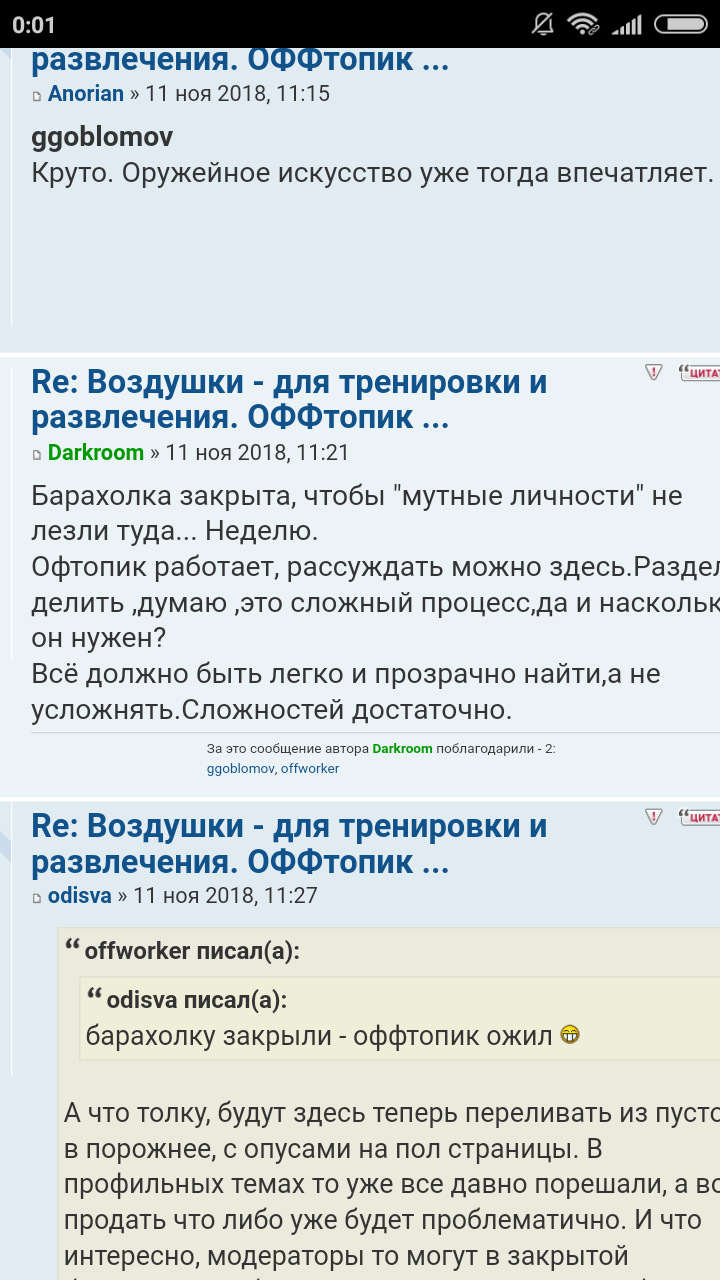Tap the muted notifications bell icon
The image size is (720, 1280).
(x=543, y=24)
